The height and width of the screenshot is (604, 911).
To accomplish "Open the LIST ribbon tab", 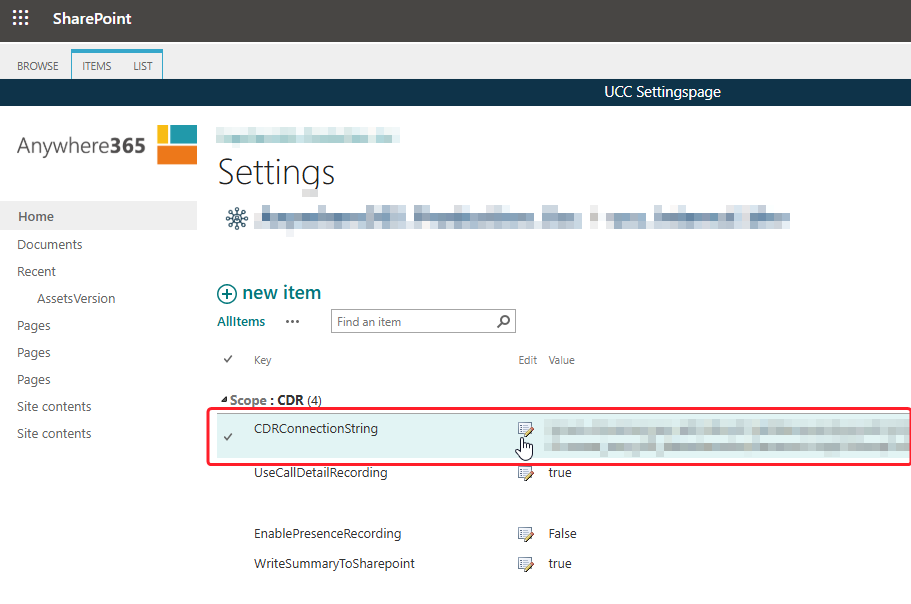I will click(143, 66).
